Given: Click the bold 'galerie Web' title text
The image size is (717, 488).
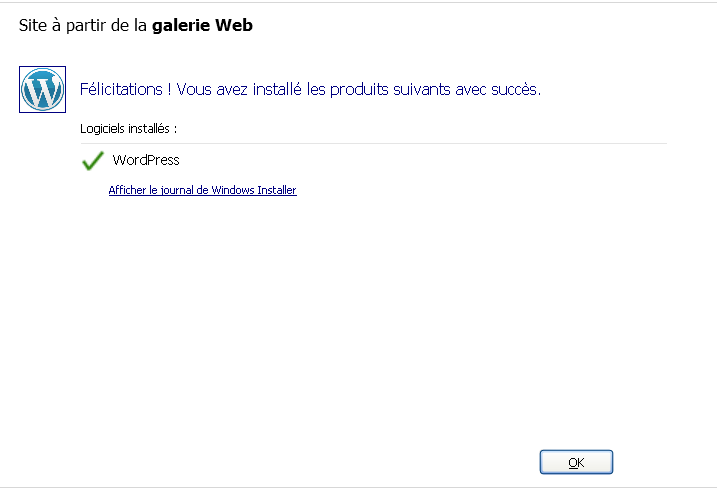Looking at the screenshot, I should coord(202,26).
